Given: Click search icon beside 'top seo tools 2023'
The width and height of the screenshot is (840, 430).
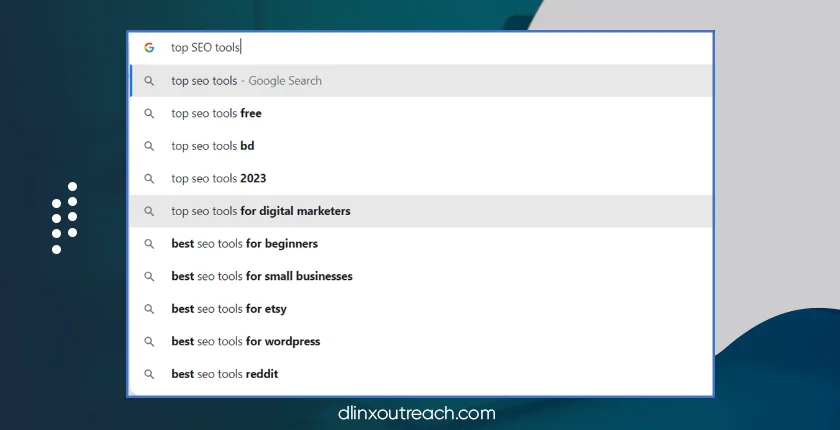Looking at the screenshot, I should [x=149, y=179].
